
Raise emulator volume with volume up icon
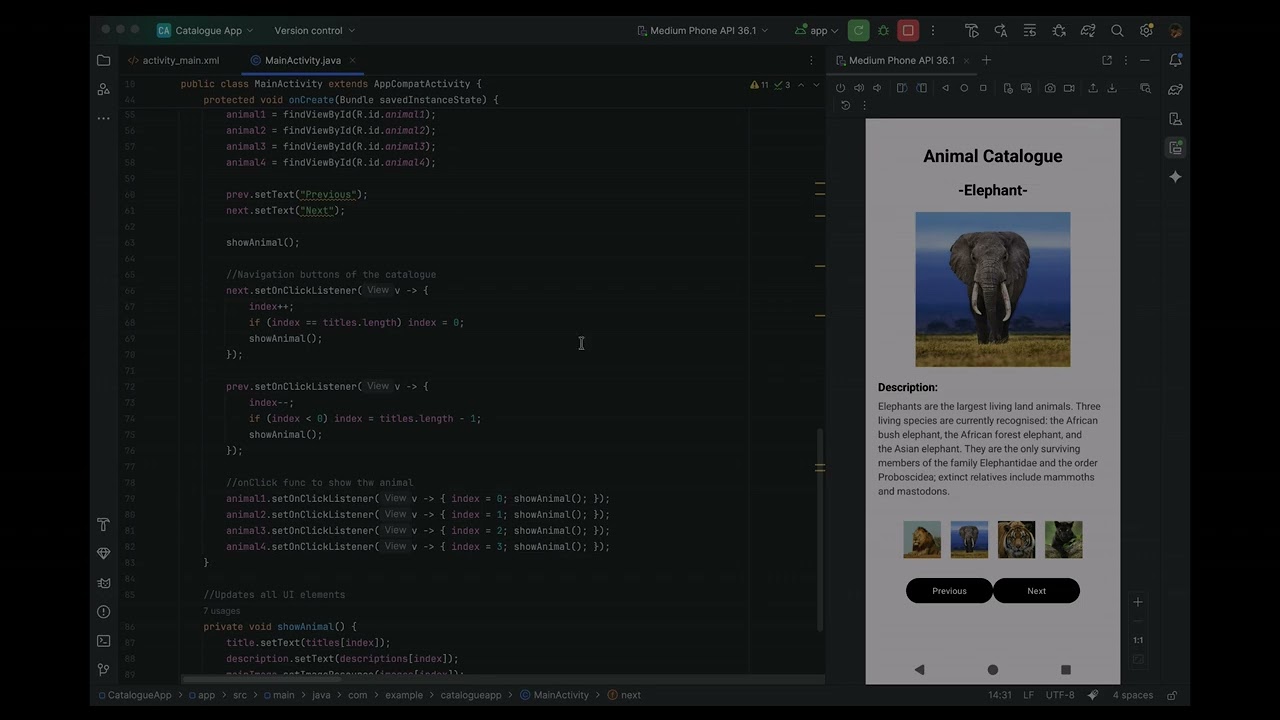pos(859,88)
